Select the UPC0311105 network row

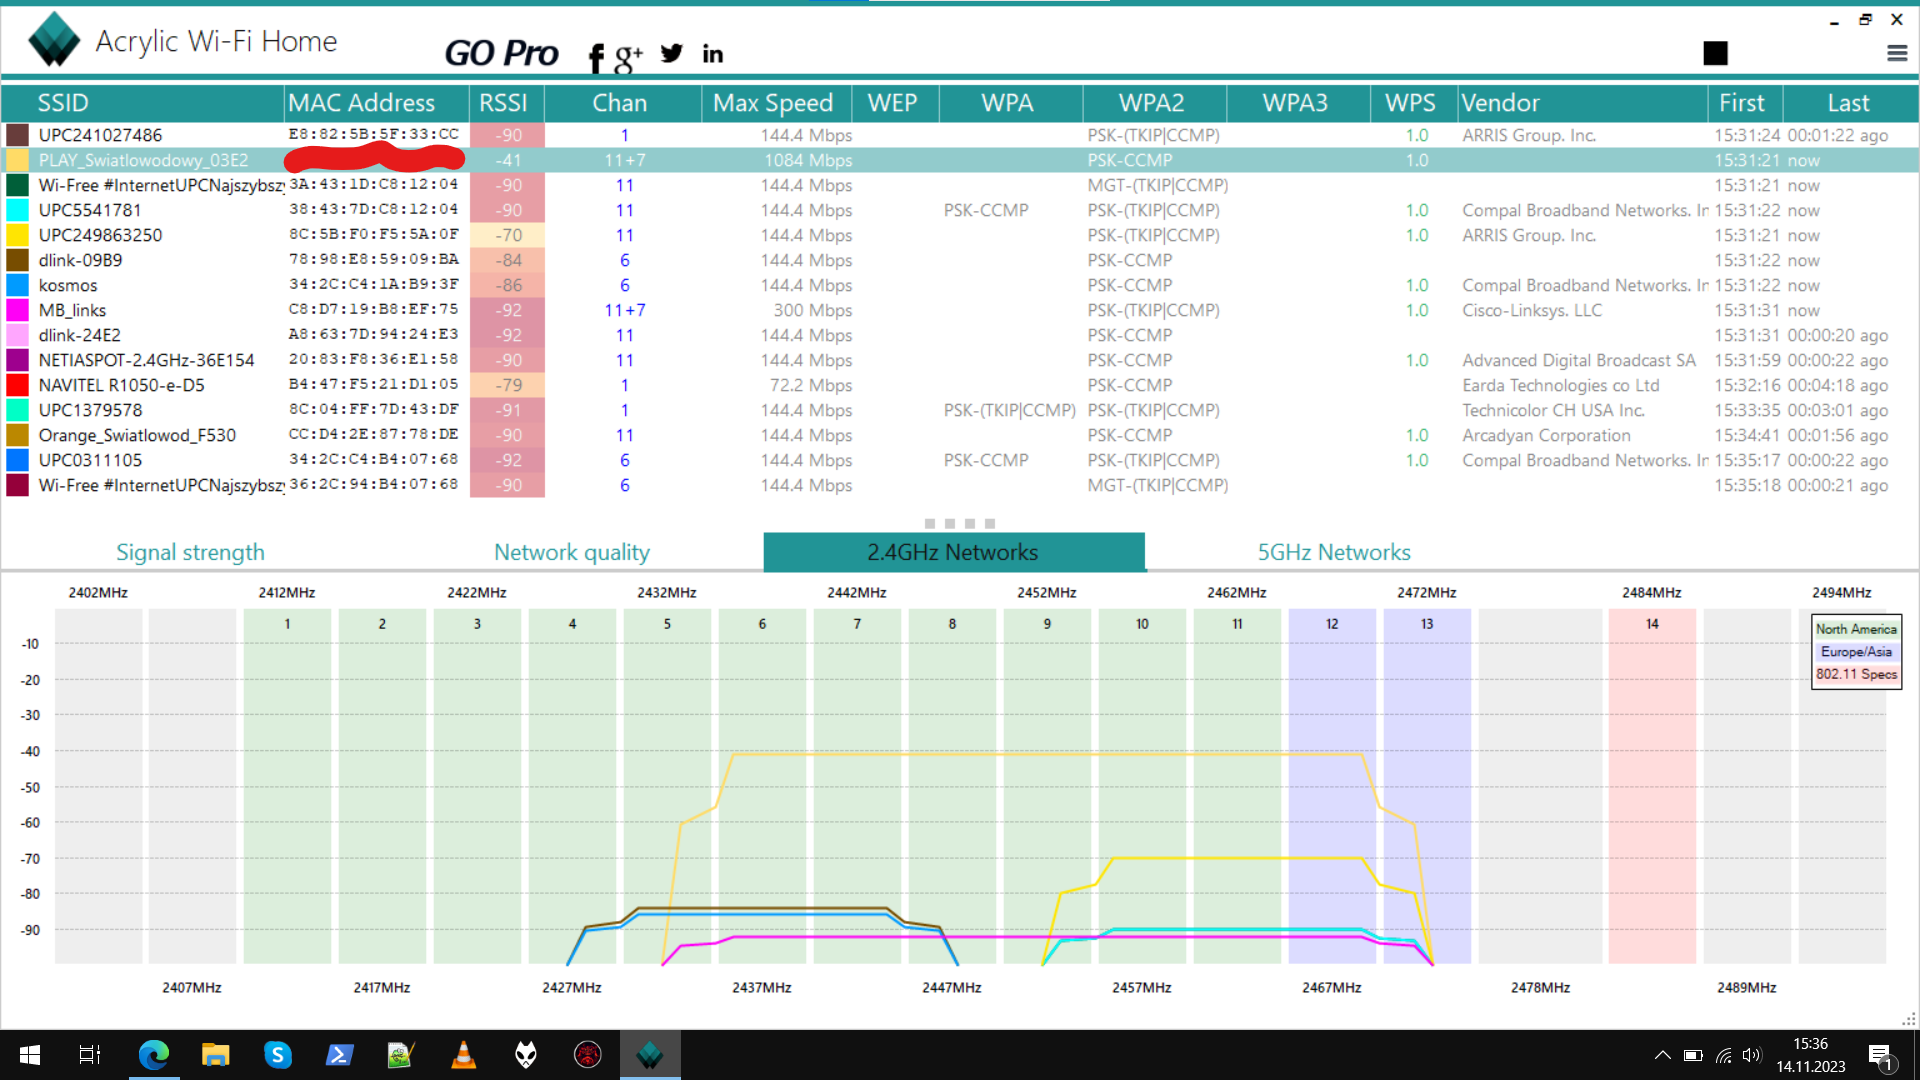coord(960,460)
